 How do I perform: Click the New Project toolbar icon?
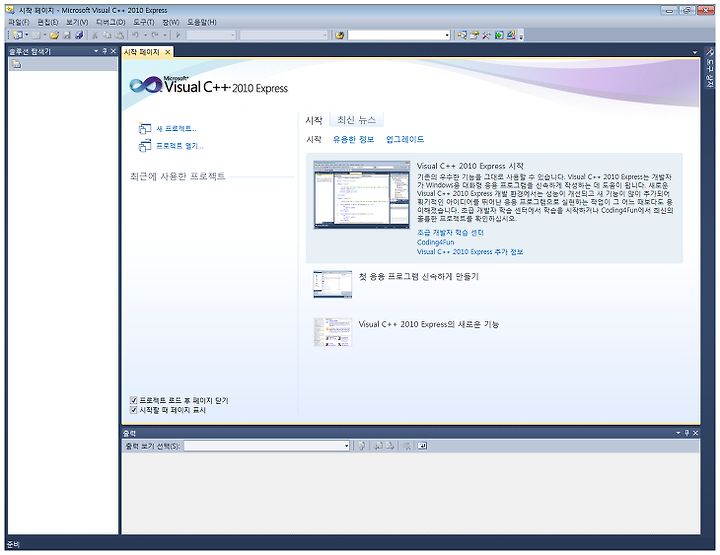[x=18, y=35]
